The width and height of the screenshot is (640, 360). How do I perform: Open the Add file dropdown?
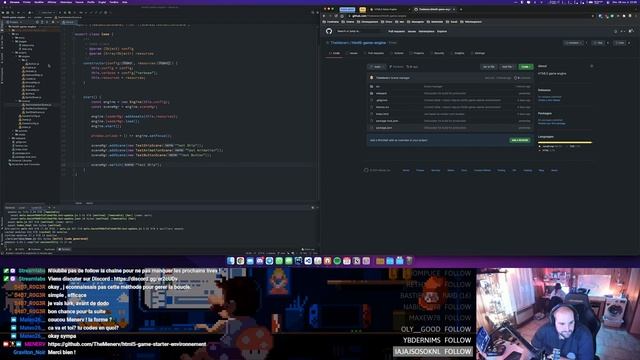pos(507,67)
